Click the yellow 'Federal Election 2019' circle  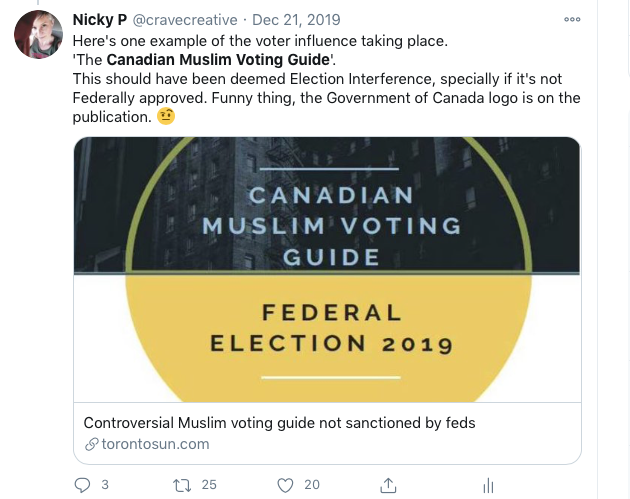click(329, 339)
